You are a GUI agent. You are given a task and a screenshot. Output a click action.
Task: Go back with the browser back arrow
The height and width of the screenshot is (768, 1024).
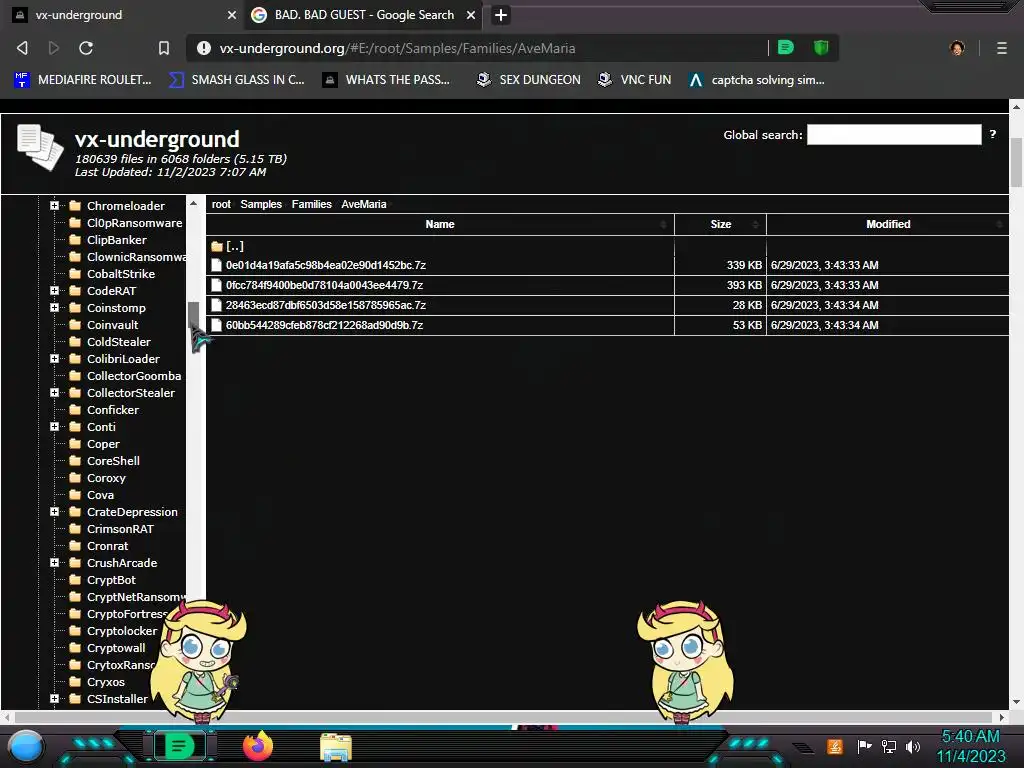click(22, 48)
